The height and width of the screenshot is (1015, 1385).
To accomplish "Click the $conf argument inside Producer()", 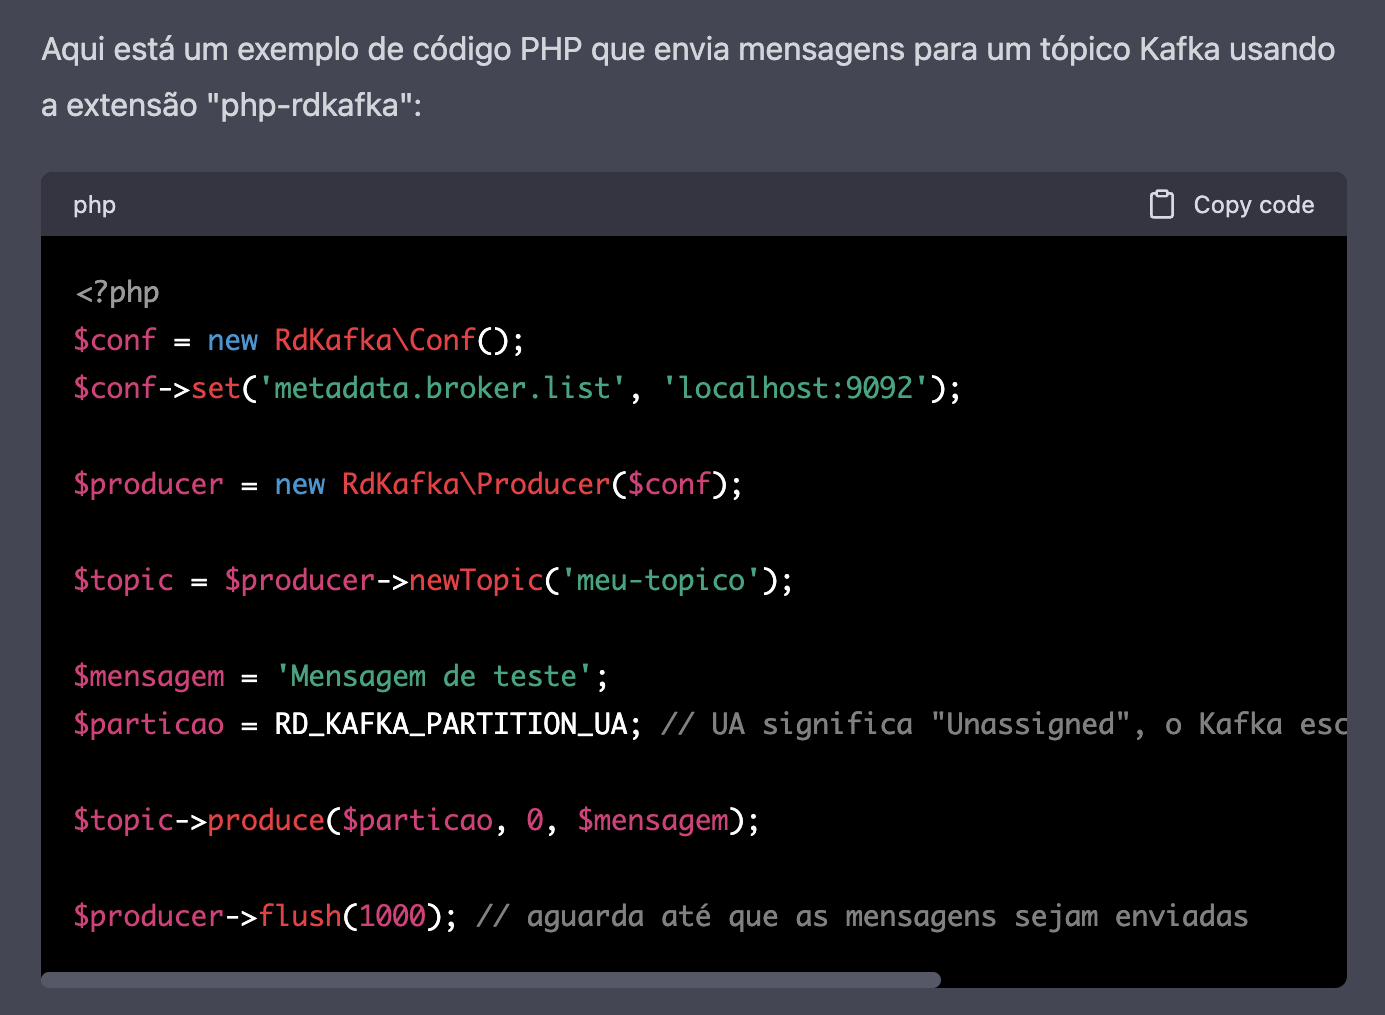I will [669, 484].
